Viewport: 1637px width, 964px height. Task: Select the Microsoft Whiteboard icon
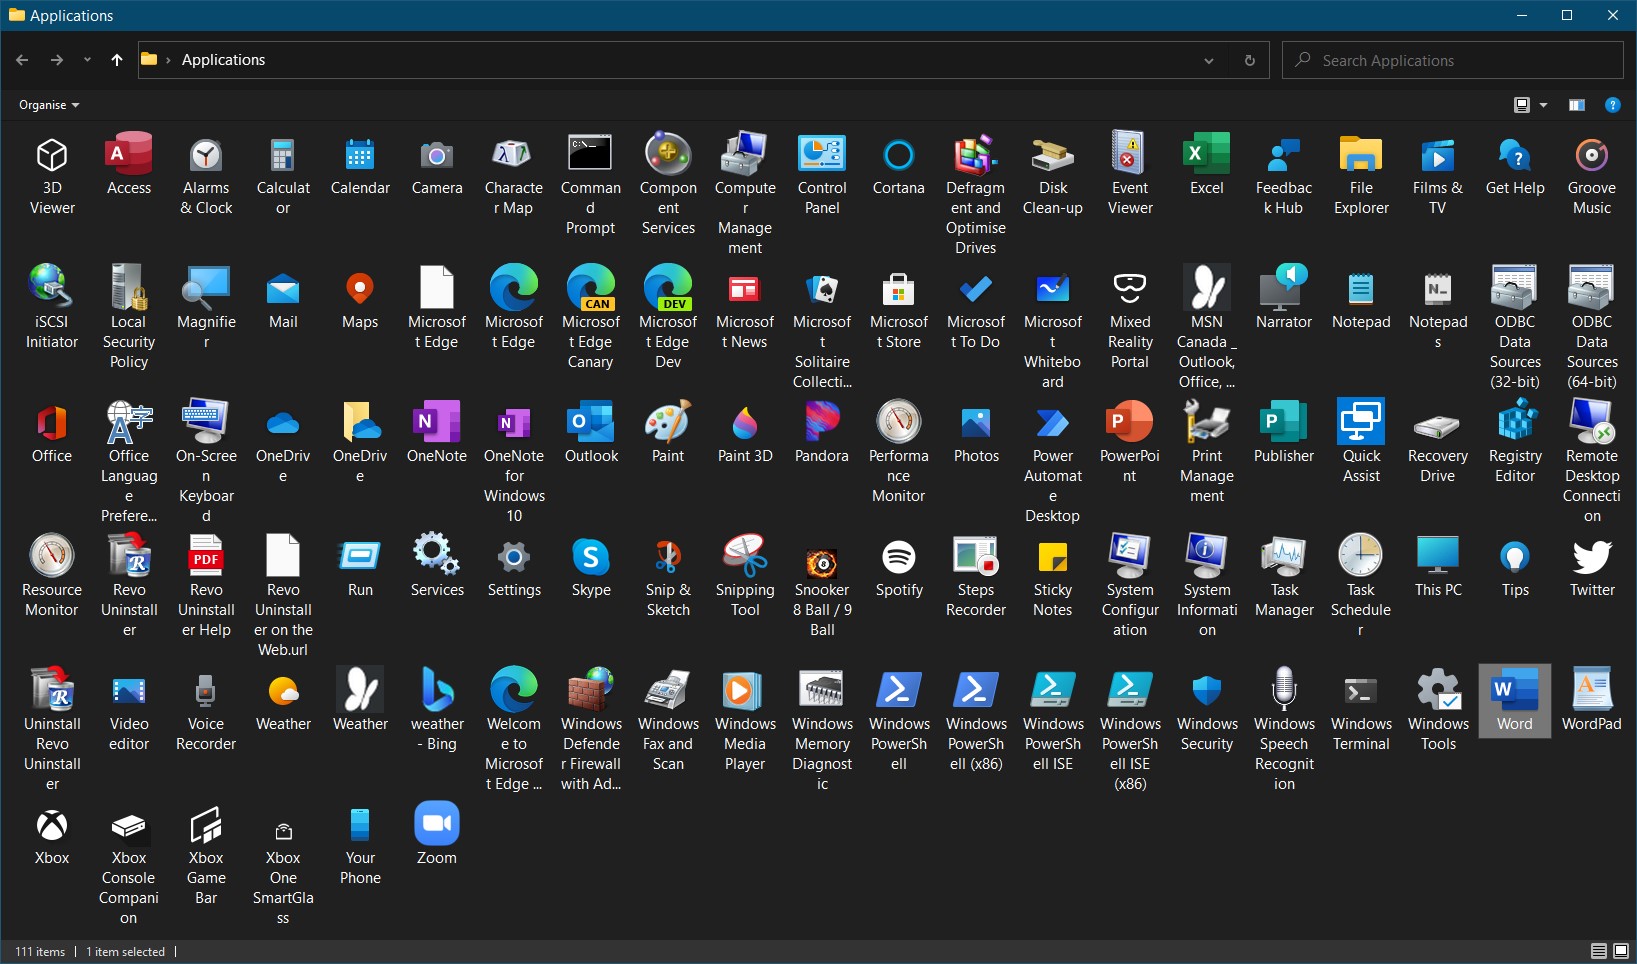(x=1053, y=289)
